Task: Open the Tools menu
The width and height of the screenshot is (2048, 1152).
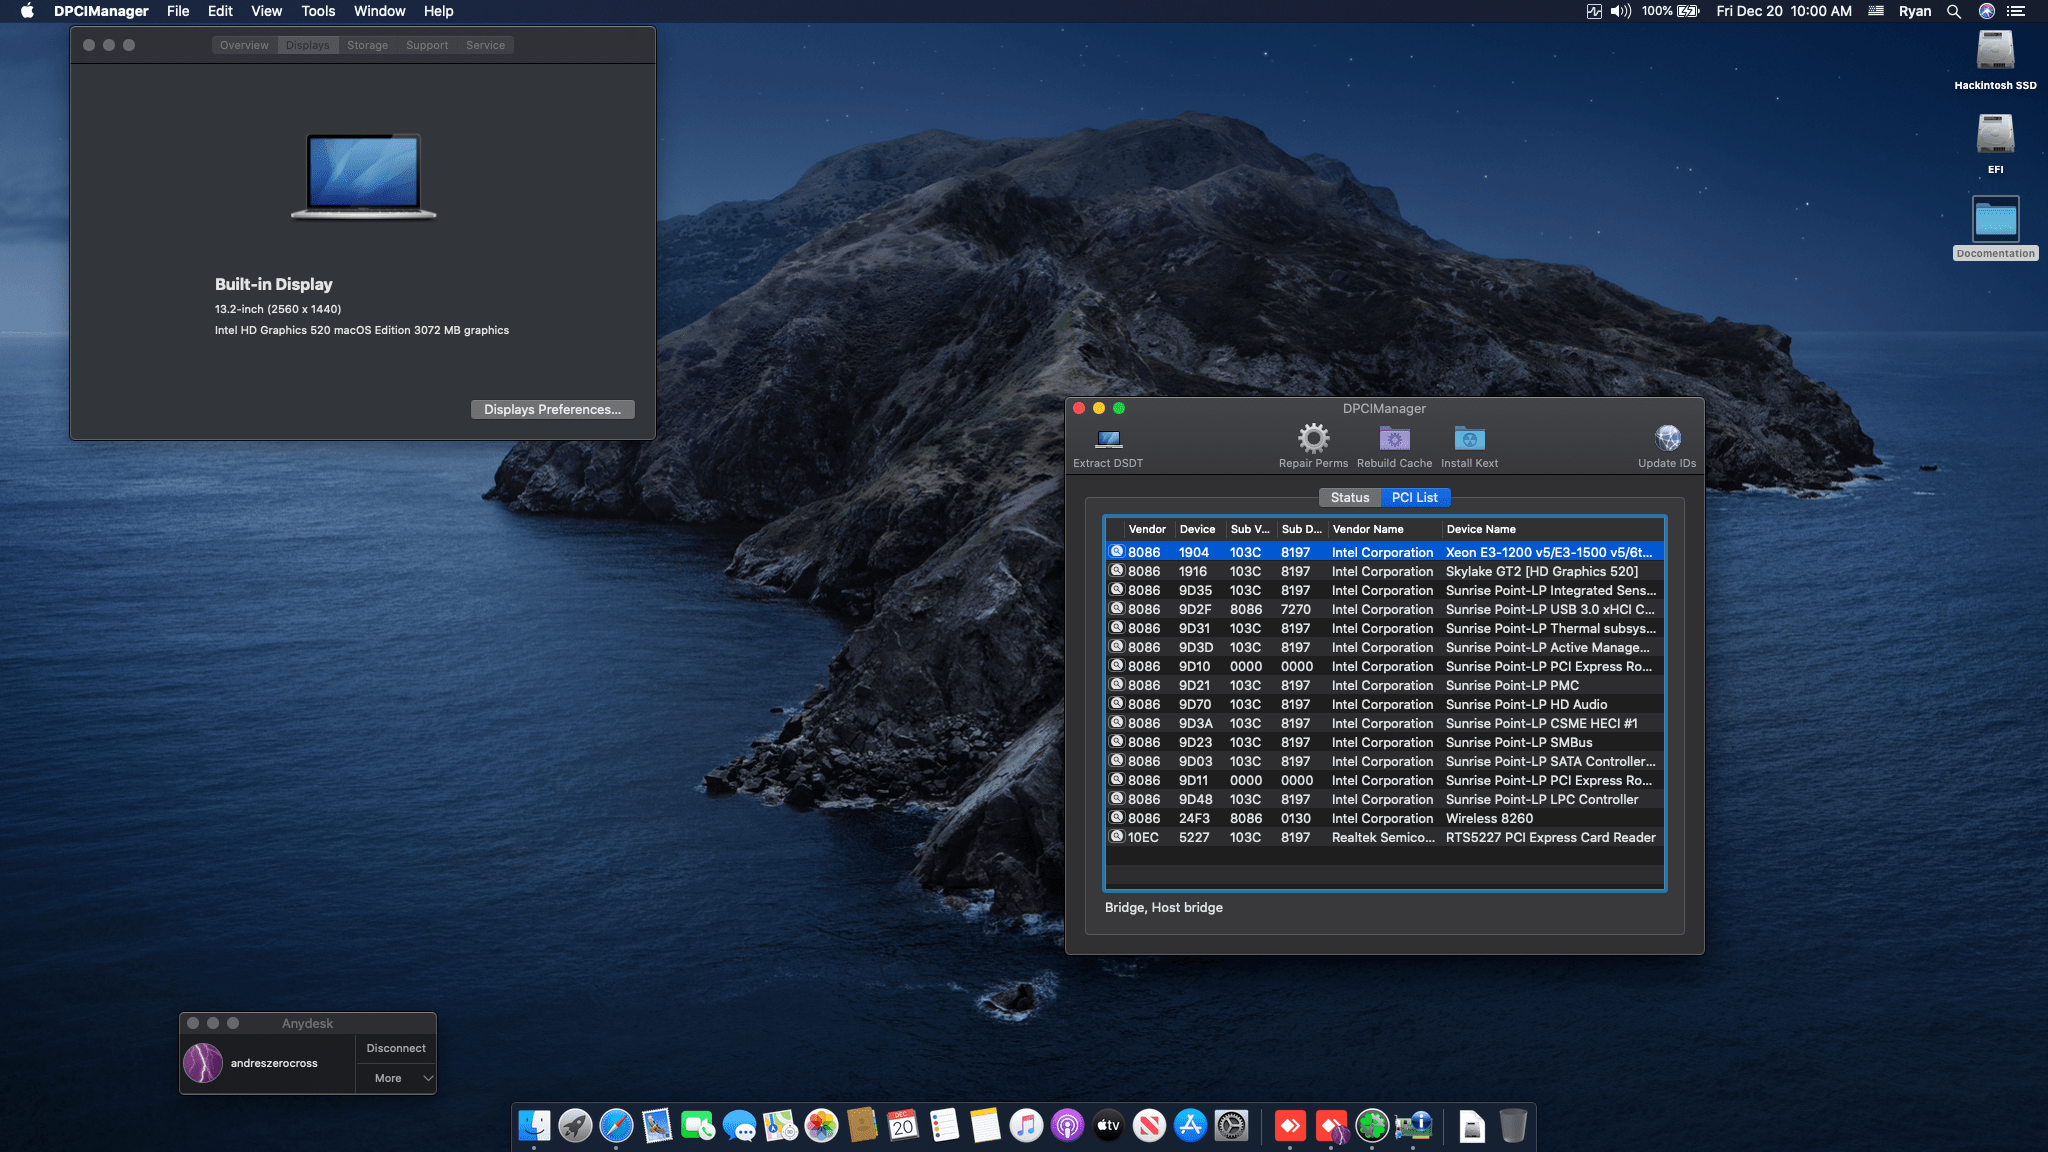Action: [x=318, y=11]
